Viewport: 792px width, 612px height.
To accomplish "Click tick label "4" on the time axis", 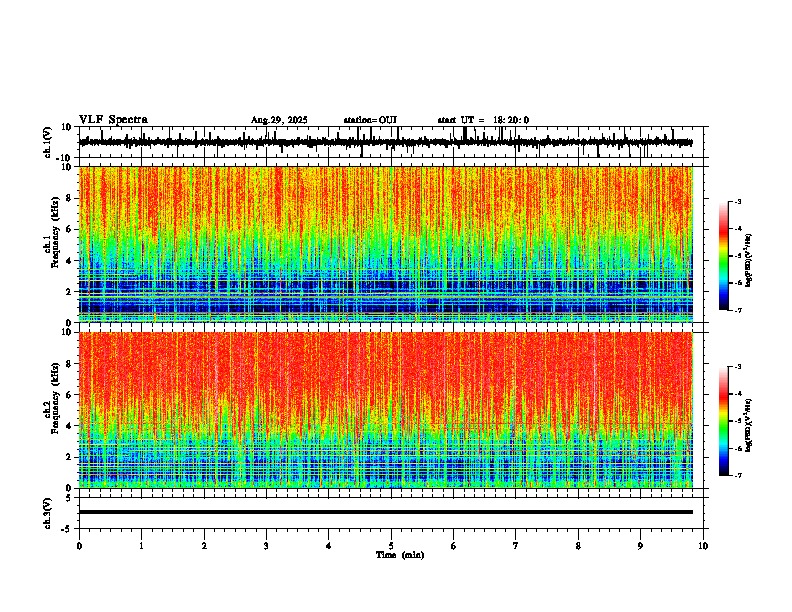I will pos(329,546).
